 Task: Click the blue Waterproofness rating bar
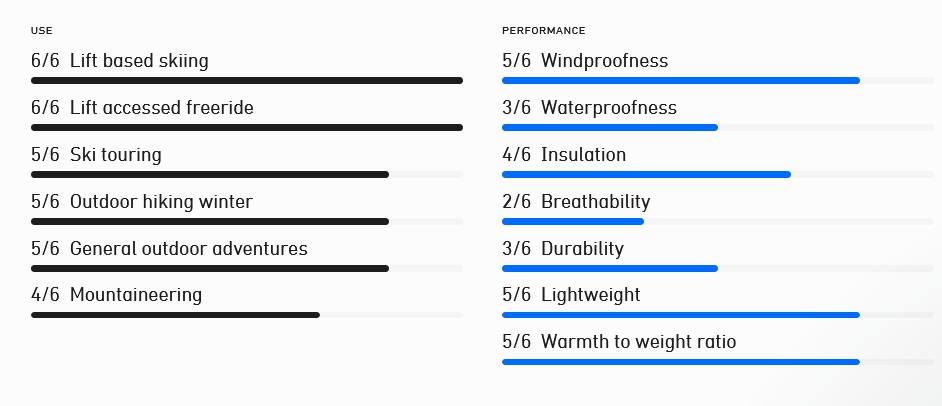click(610, 127)
